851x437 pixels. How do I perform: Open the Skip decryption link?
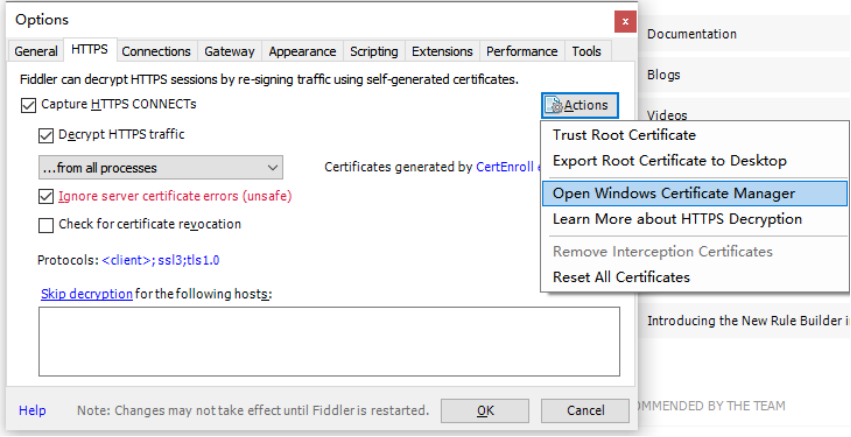tap(87, 294)
